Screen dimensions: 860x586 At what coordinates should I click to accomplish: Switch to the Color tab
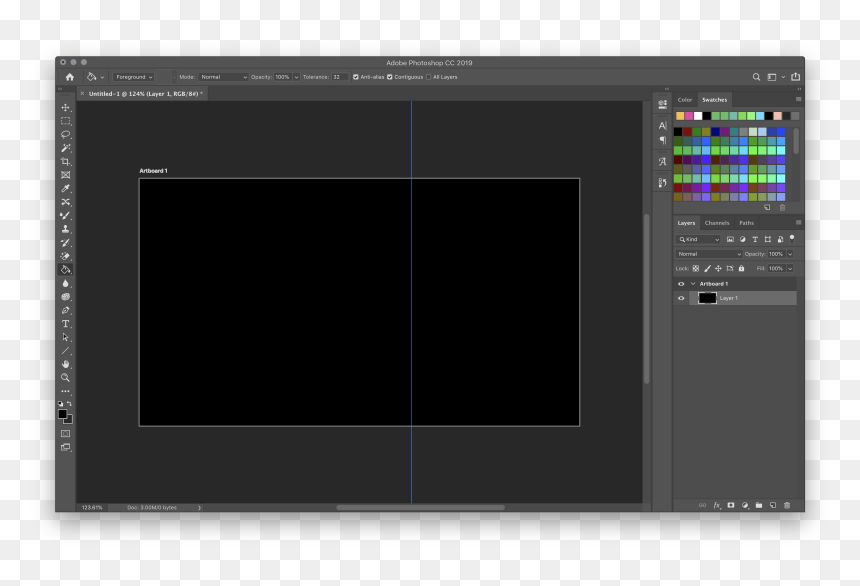[x=684, y=100]
